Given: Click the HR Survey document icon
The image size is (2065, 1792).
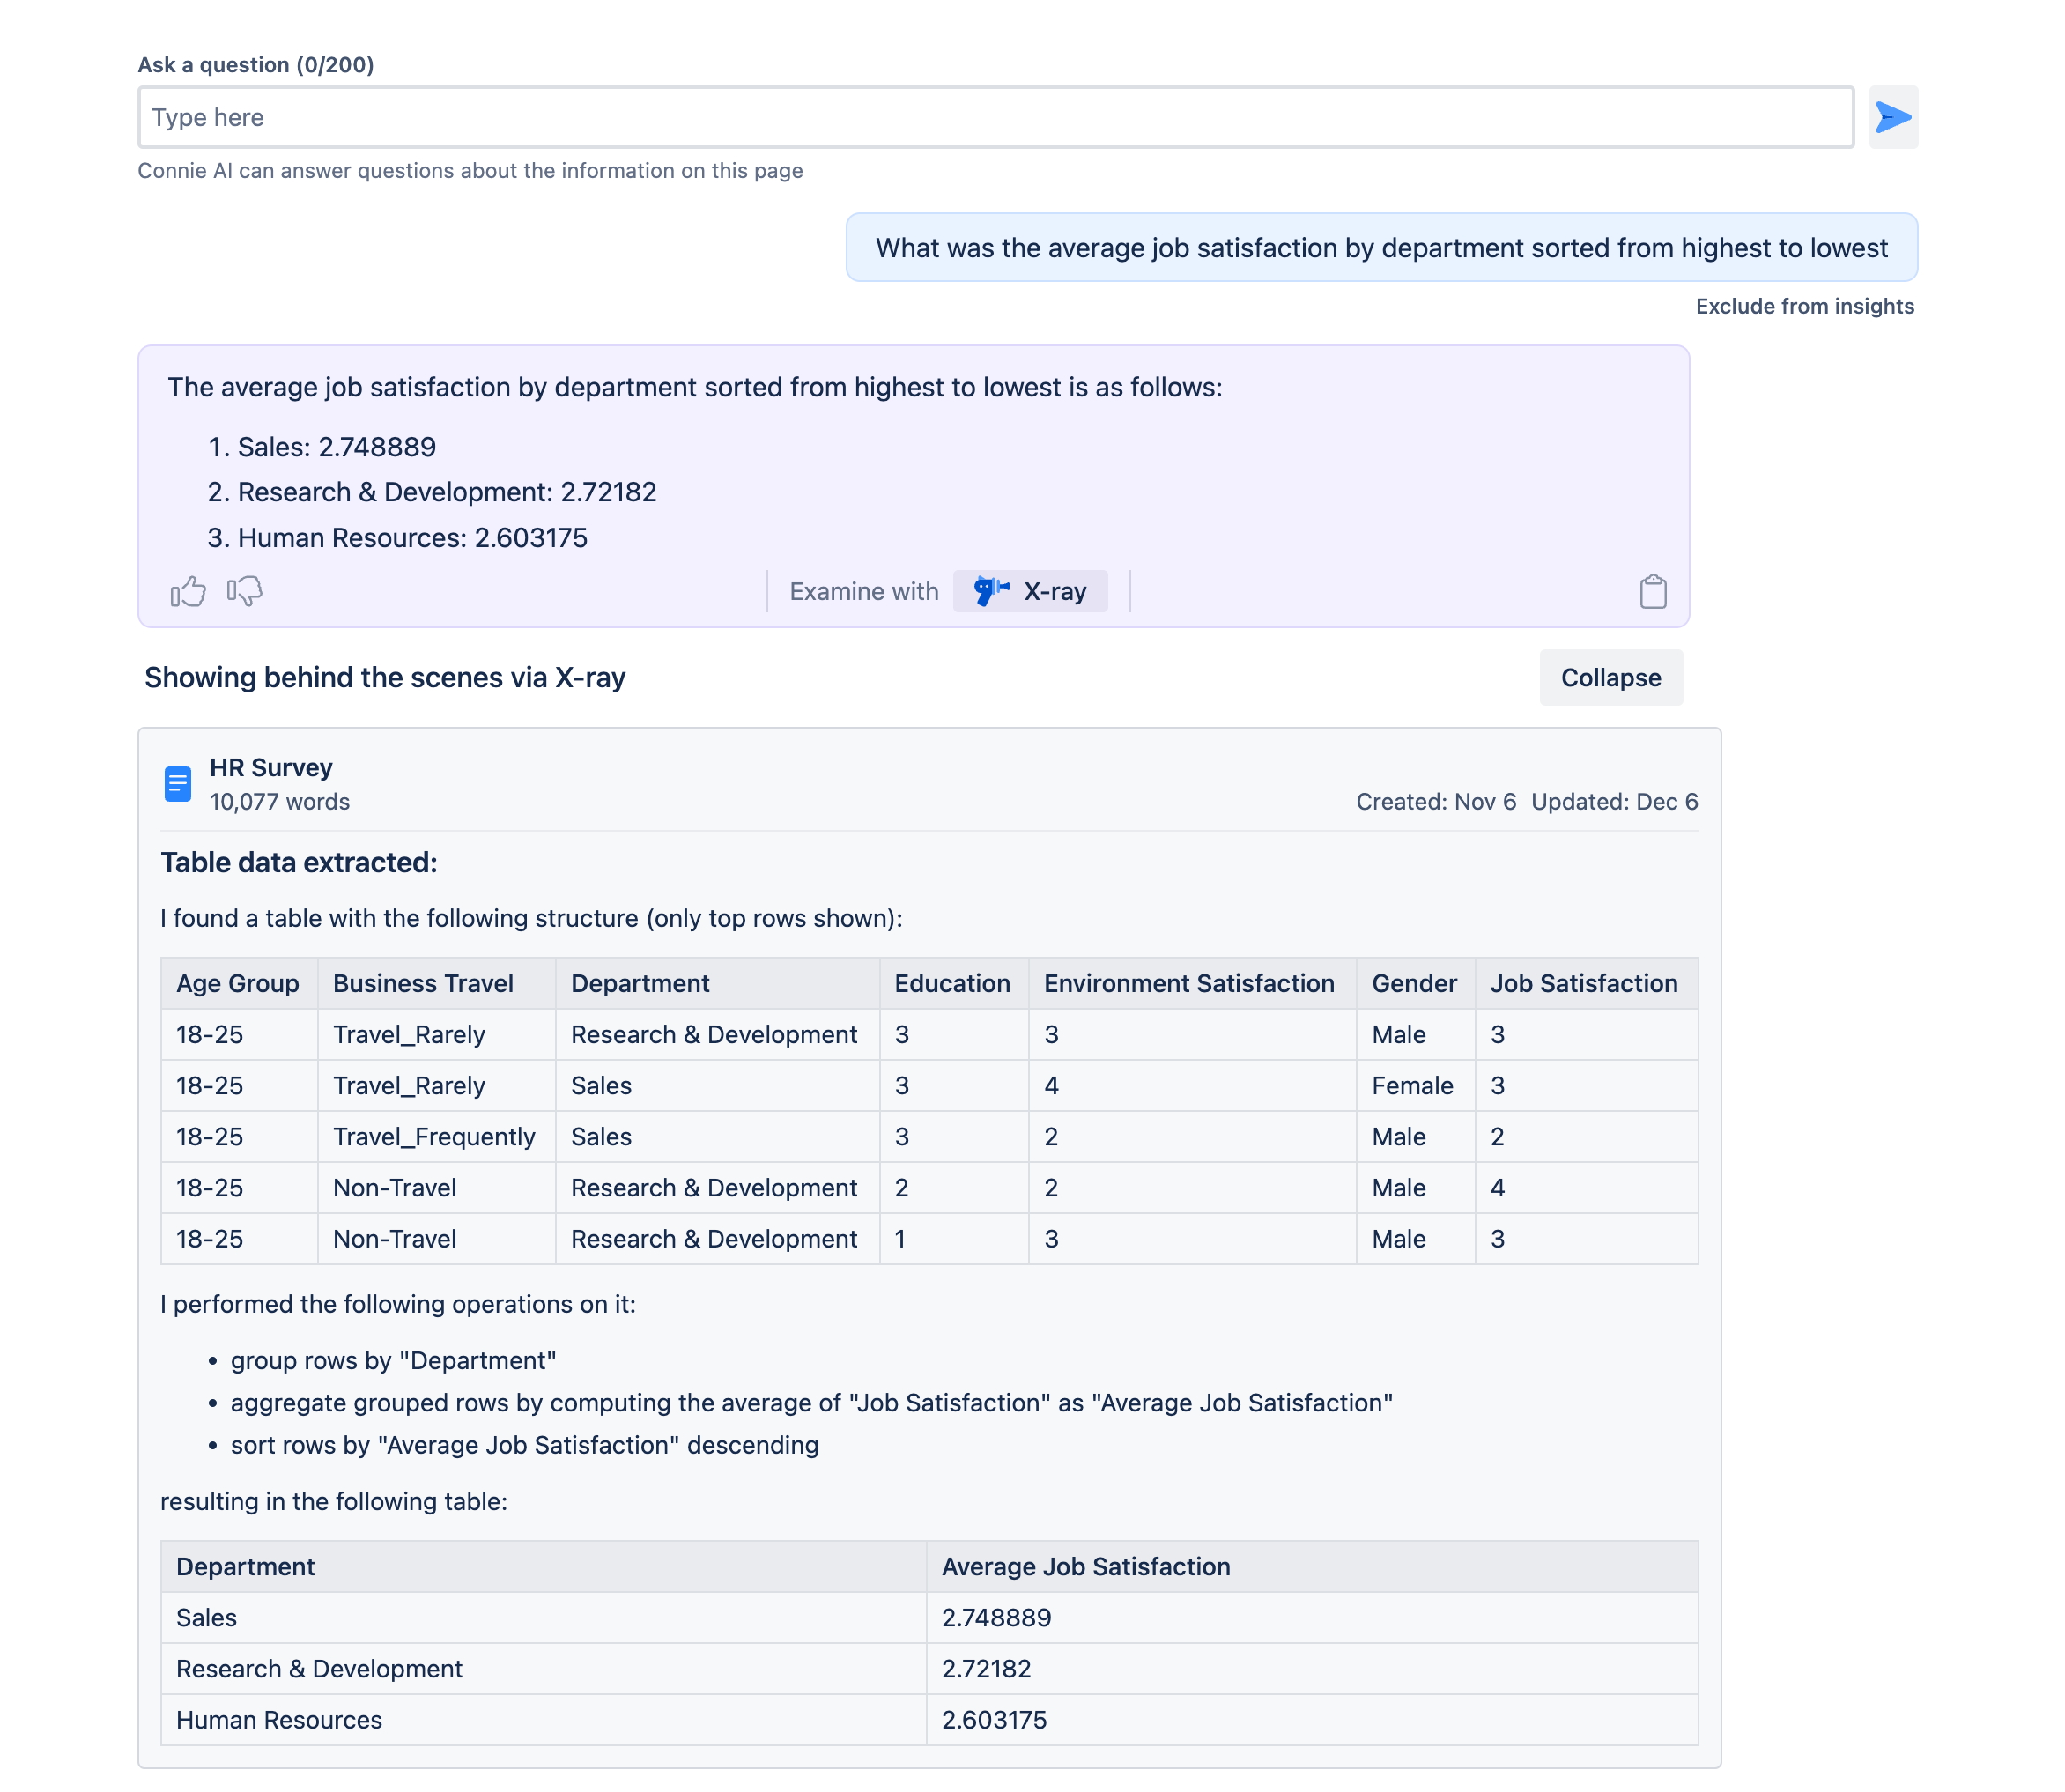Looking at the screenshot, I should click(x=178, y=783).
